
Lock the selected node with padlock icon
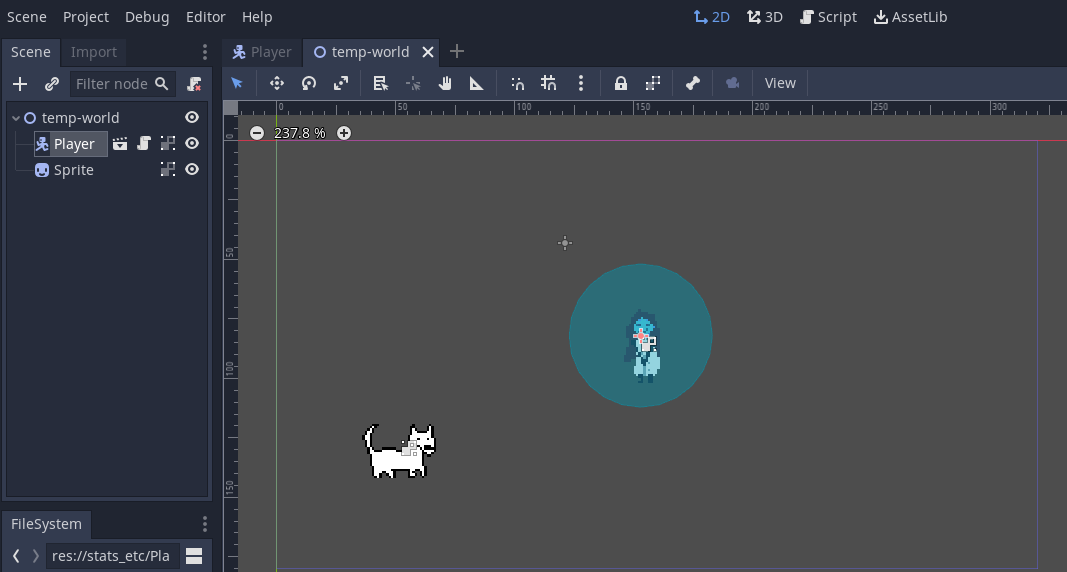(621, 83)
